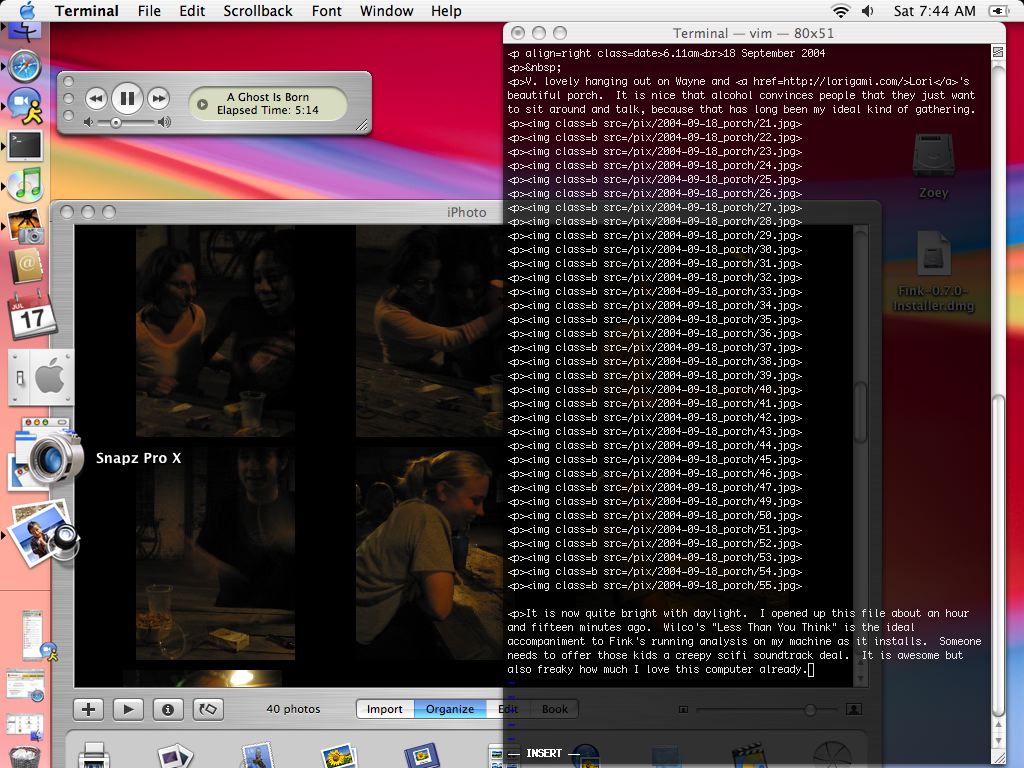Open iCal calendar from the Dock

[x=30, y=318]
